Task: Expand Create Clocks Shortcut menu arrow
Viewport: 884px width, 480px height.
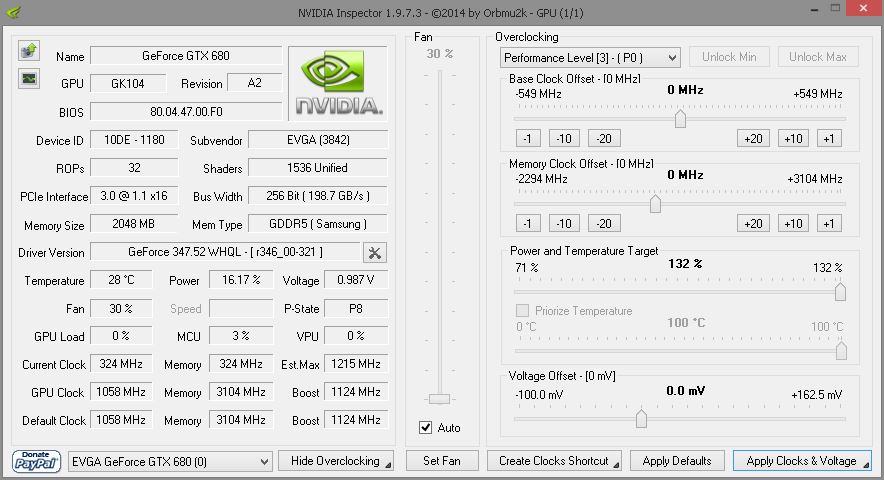Action: (616, 465)
